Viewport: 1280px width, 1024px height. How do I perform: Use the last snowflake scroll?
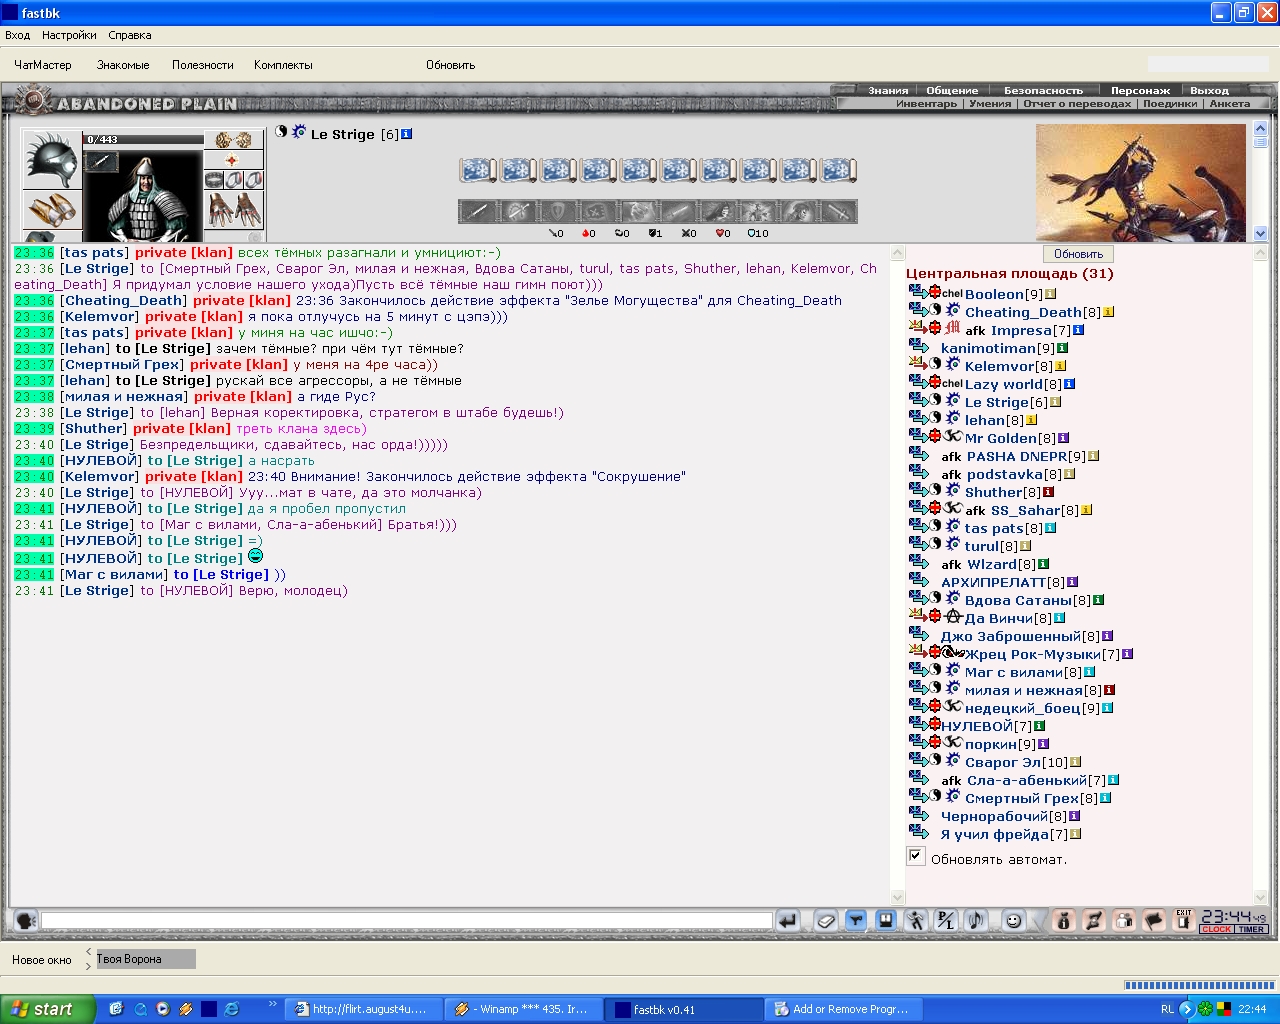point(838,170)
